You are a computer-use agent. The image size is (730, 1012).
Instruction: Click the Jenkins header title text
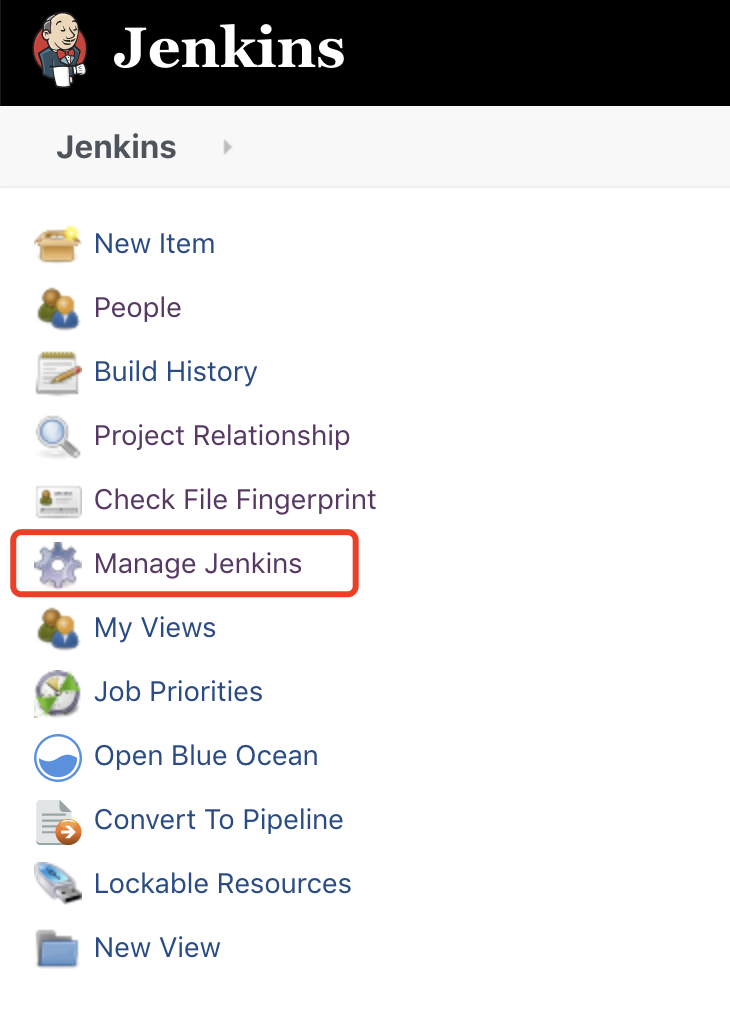coord(229,48)
